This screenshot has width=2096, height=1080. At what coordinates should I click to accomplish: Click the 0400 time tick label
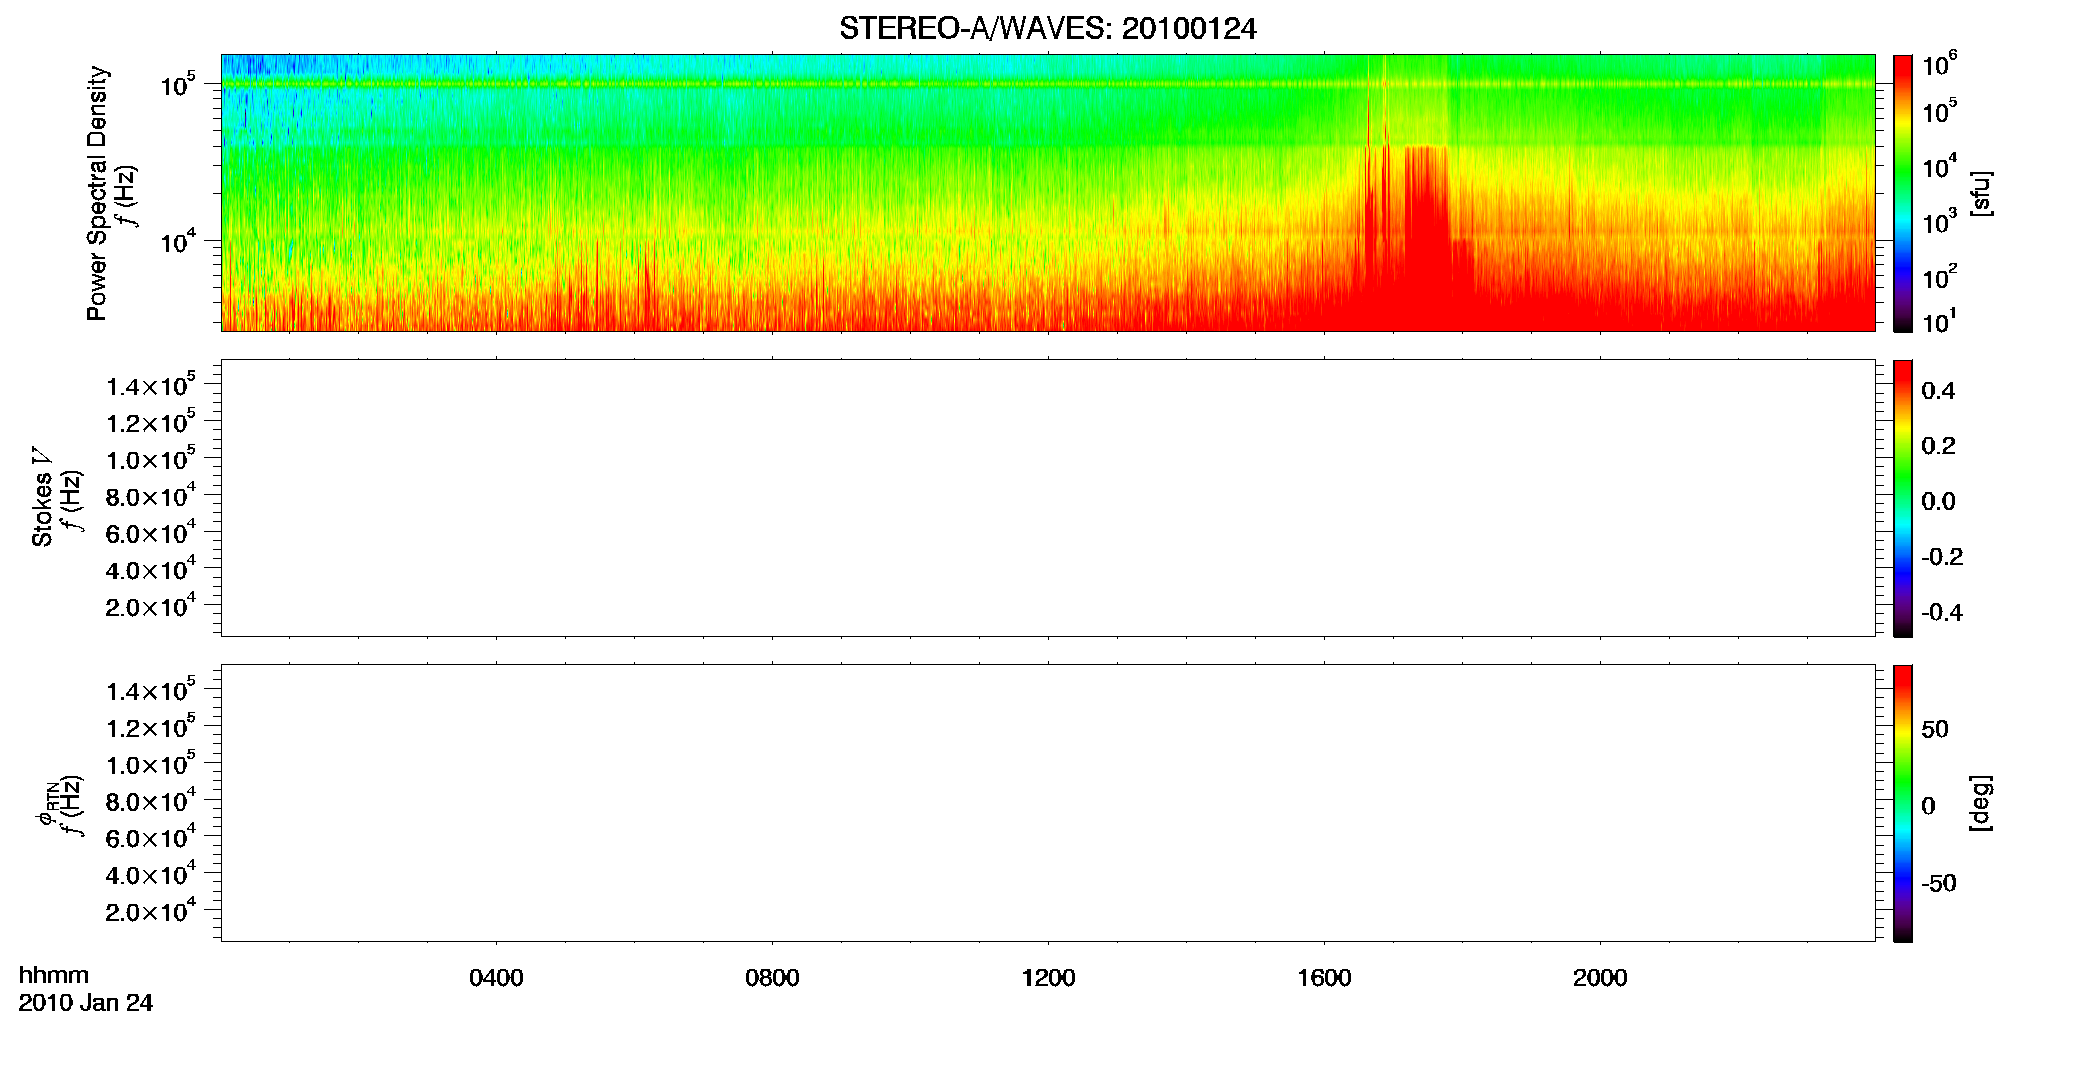(x=496, y=978)
